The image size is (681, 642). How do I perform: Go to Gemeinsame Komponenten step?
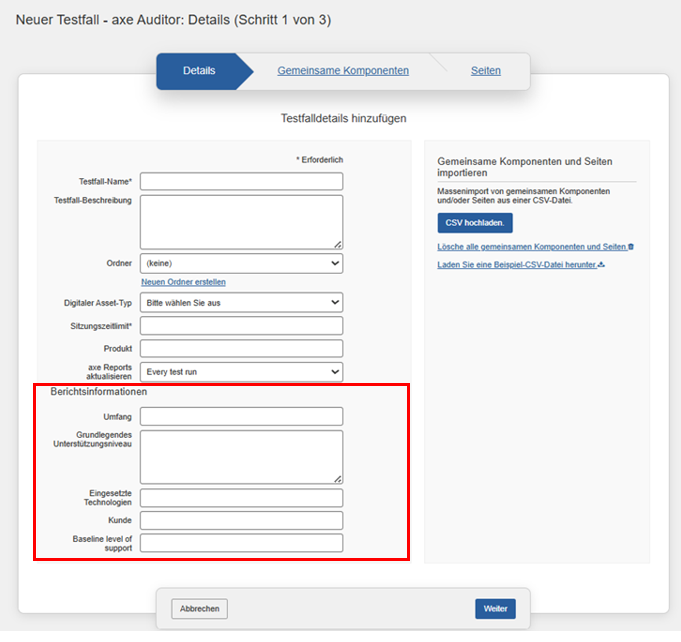pos(343,70)
